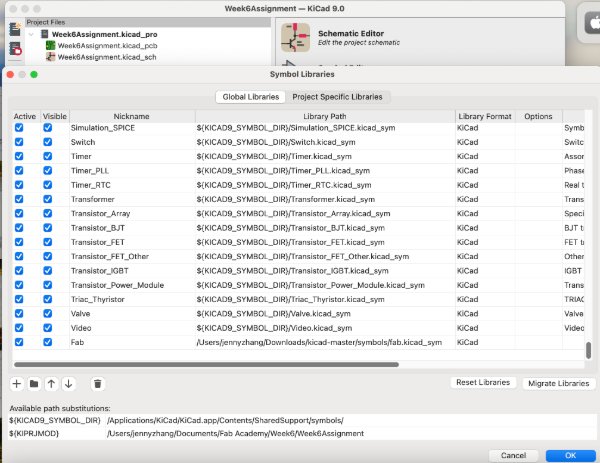Click the Transistor_FET_Other nickname cell
Image resolution: width=600 pixels, height=463 pixels.
point(132,256)
